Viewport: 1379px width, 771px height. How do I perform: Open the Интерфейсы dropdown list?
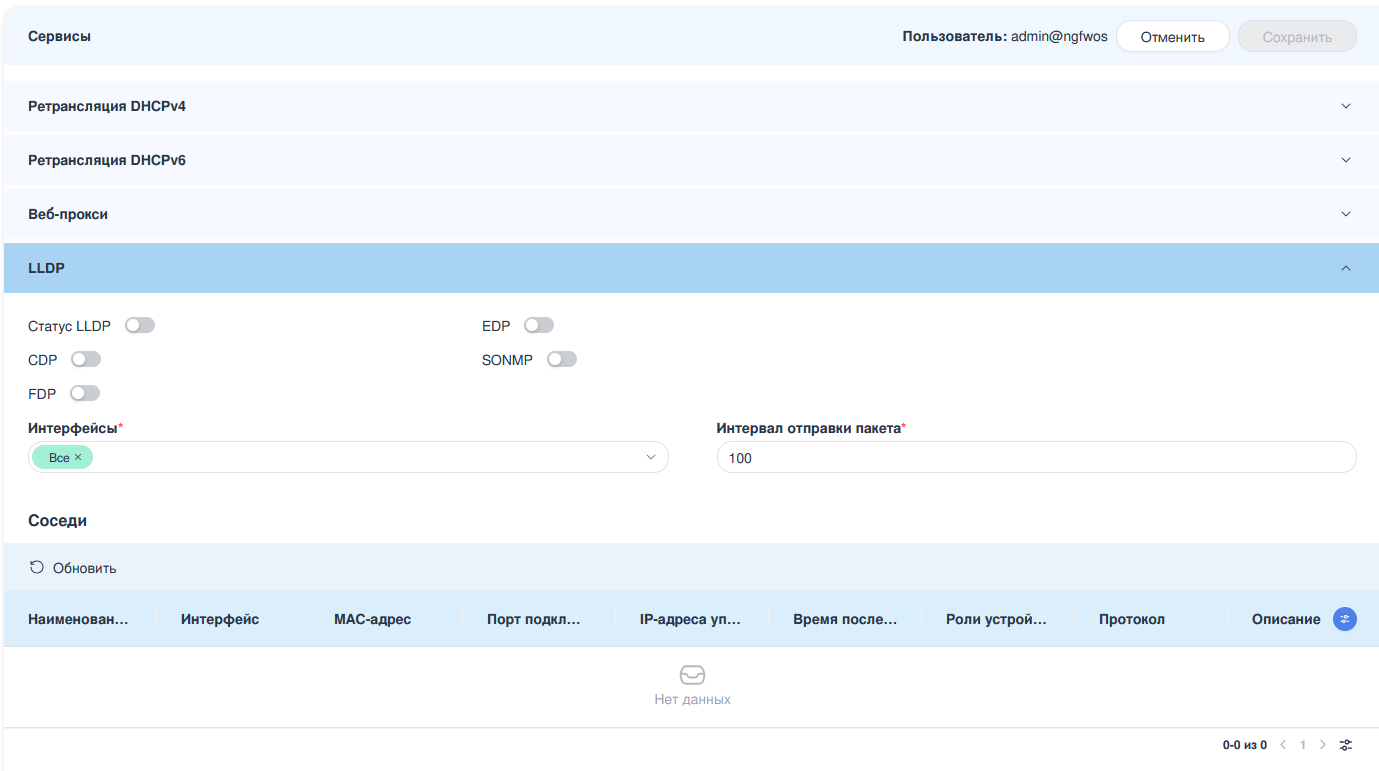(x=651, y=458)
